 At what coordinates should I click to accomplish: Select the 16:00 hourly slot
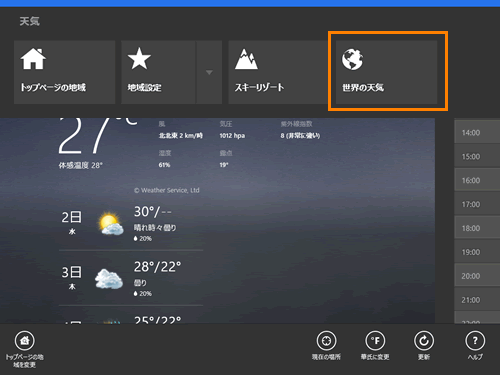[x=477, y=180]
